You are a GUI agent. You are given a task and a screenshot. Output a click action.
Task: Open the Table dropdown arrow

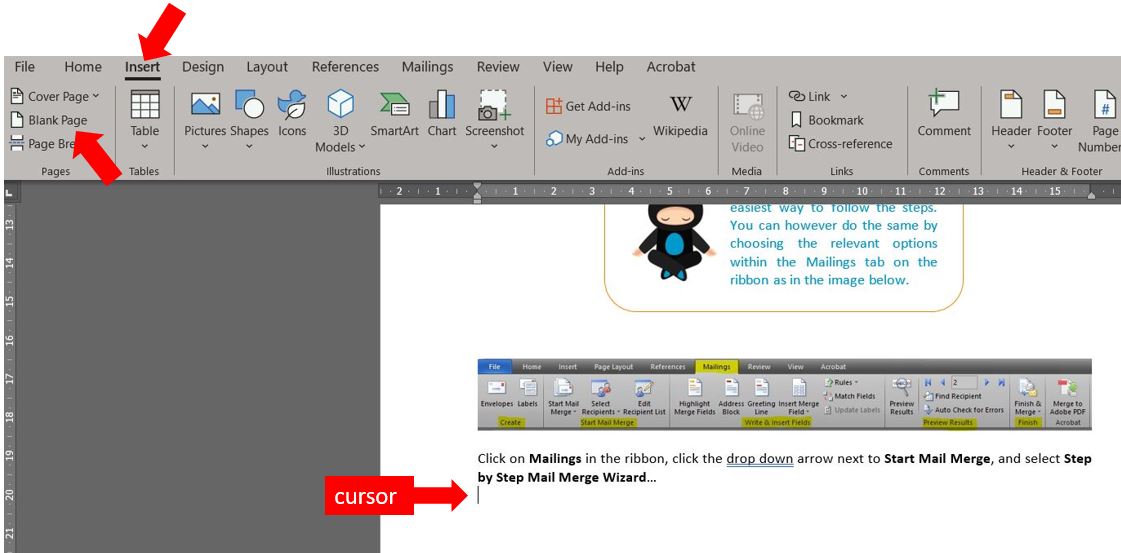(x=144, y=146)
